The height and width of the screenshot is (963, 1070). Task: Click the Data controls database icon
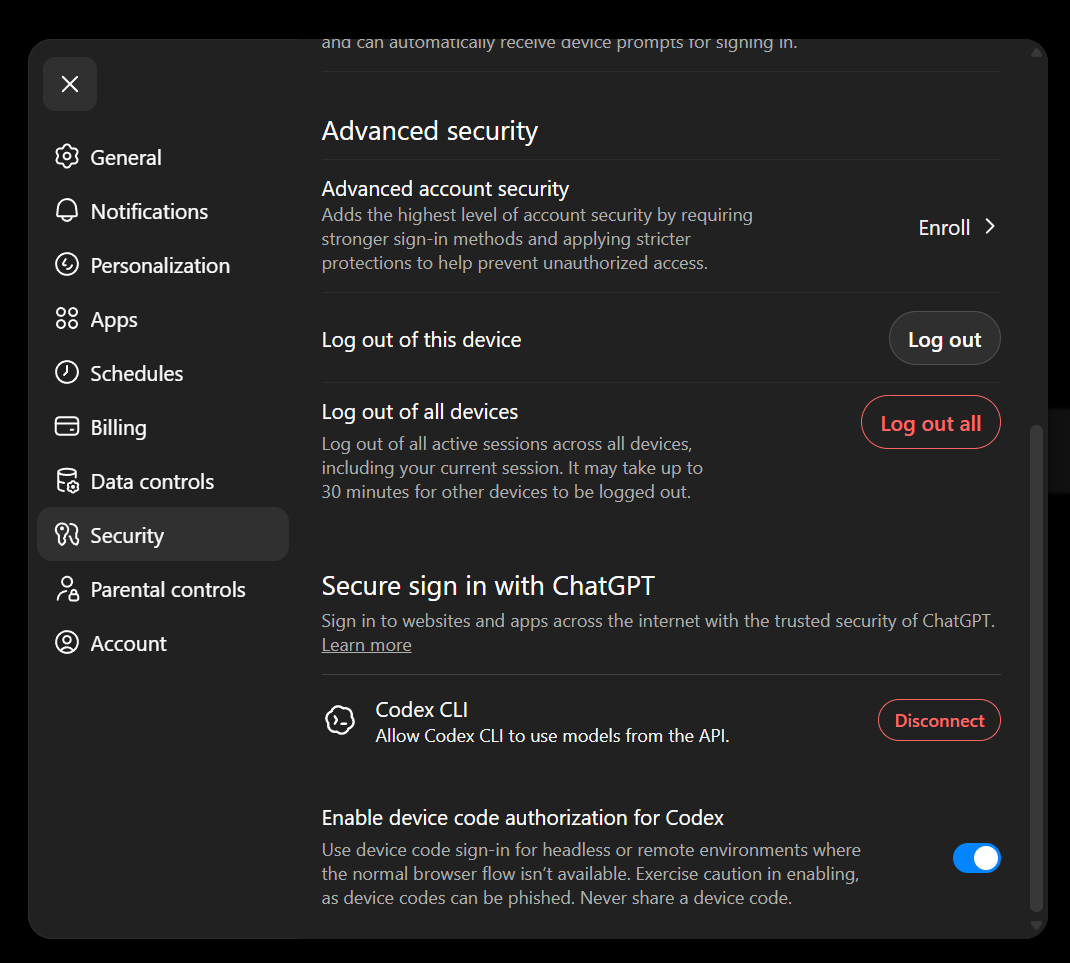tap(67, 481)
